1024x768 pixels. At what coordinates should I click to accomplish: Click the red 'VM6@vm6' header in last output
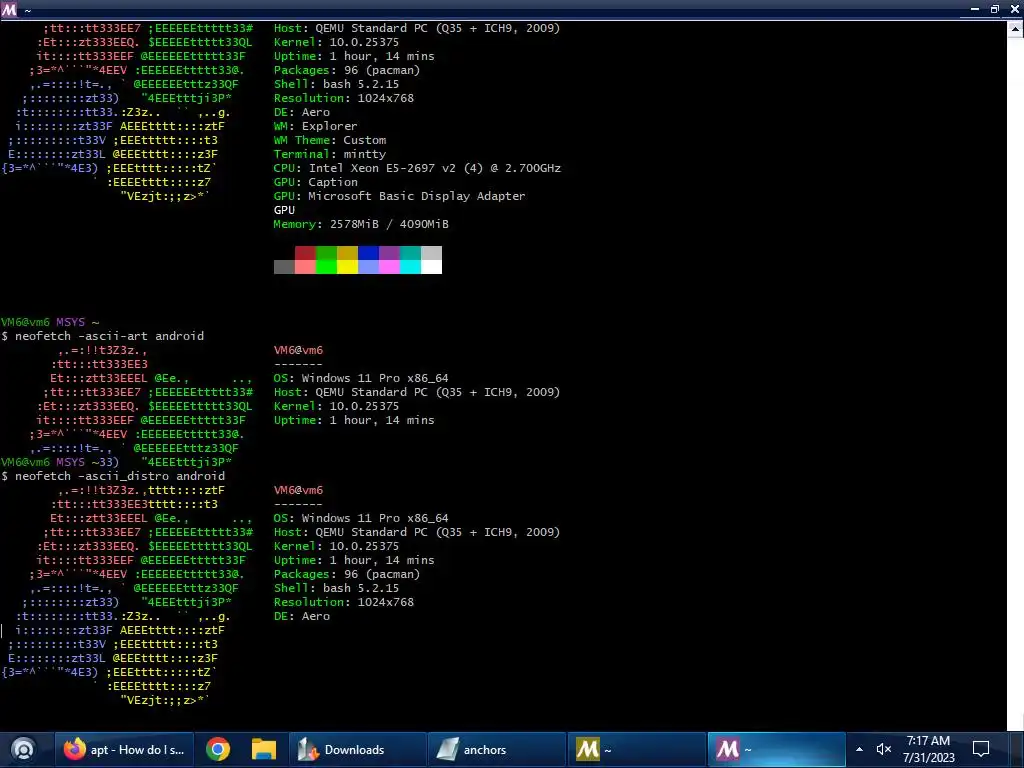(298, 490)
